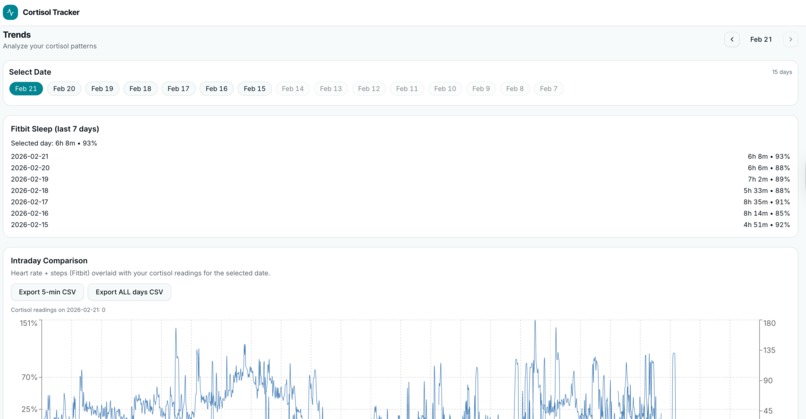Click the 180 right axis label
Viewport: 806px width, 419px height.
770,323
